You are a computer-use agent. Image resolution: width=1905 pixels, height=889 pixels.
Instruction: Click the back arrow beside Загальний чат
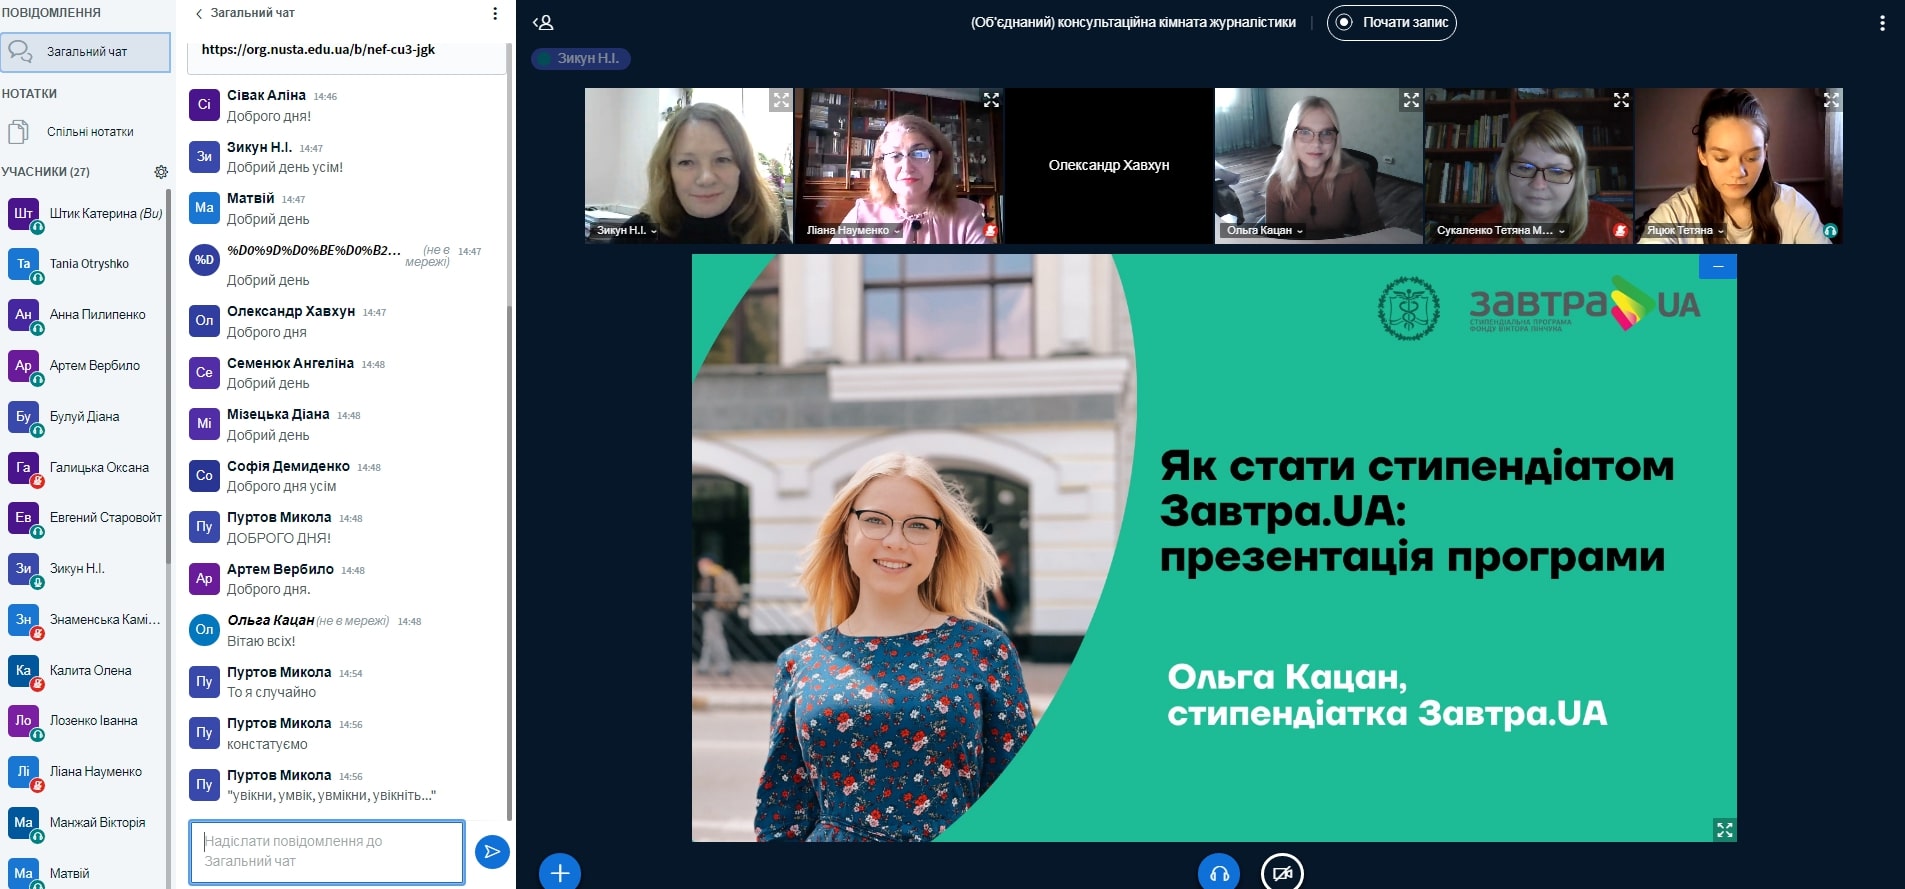click(199, 14)
